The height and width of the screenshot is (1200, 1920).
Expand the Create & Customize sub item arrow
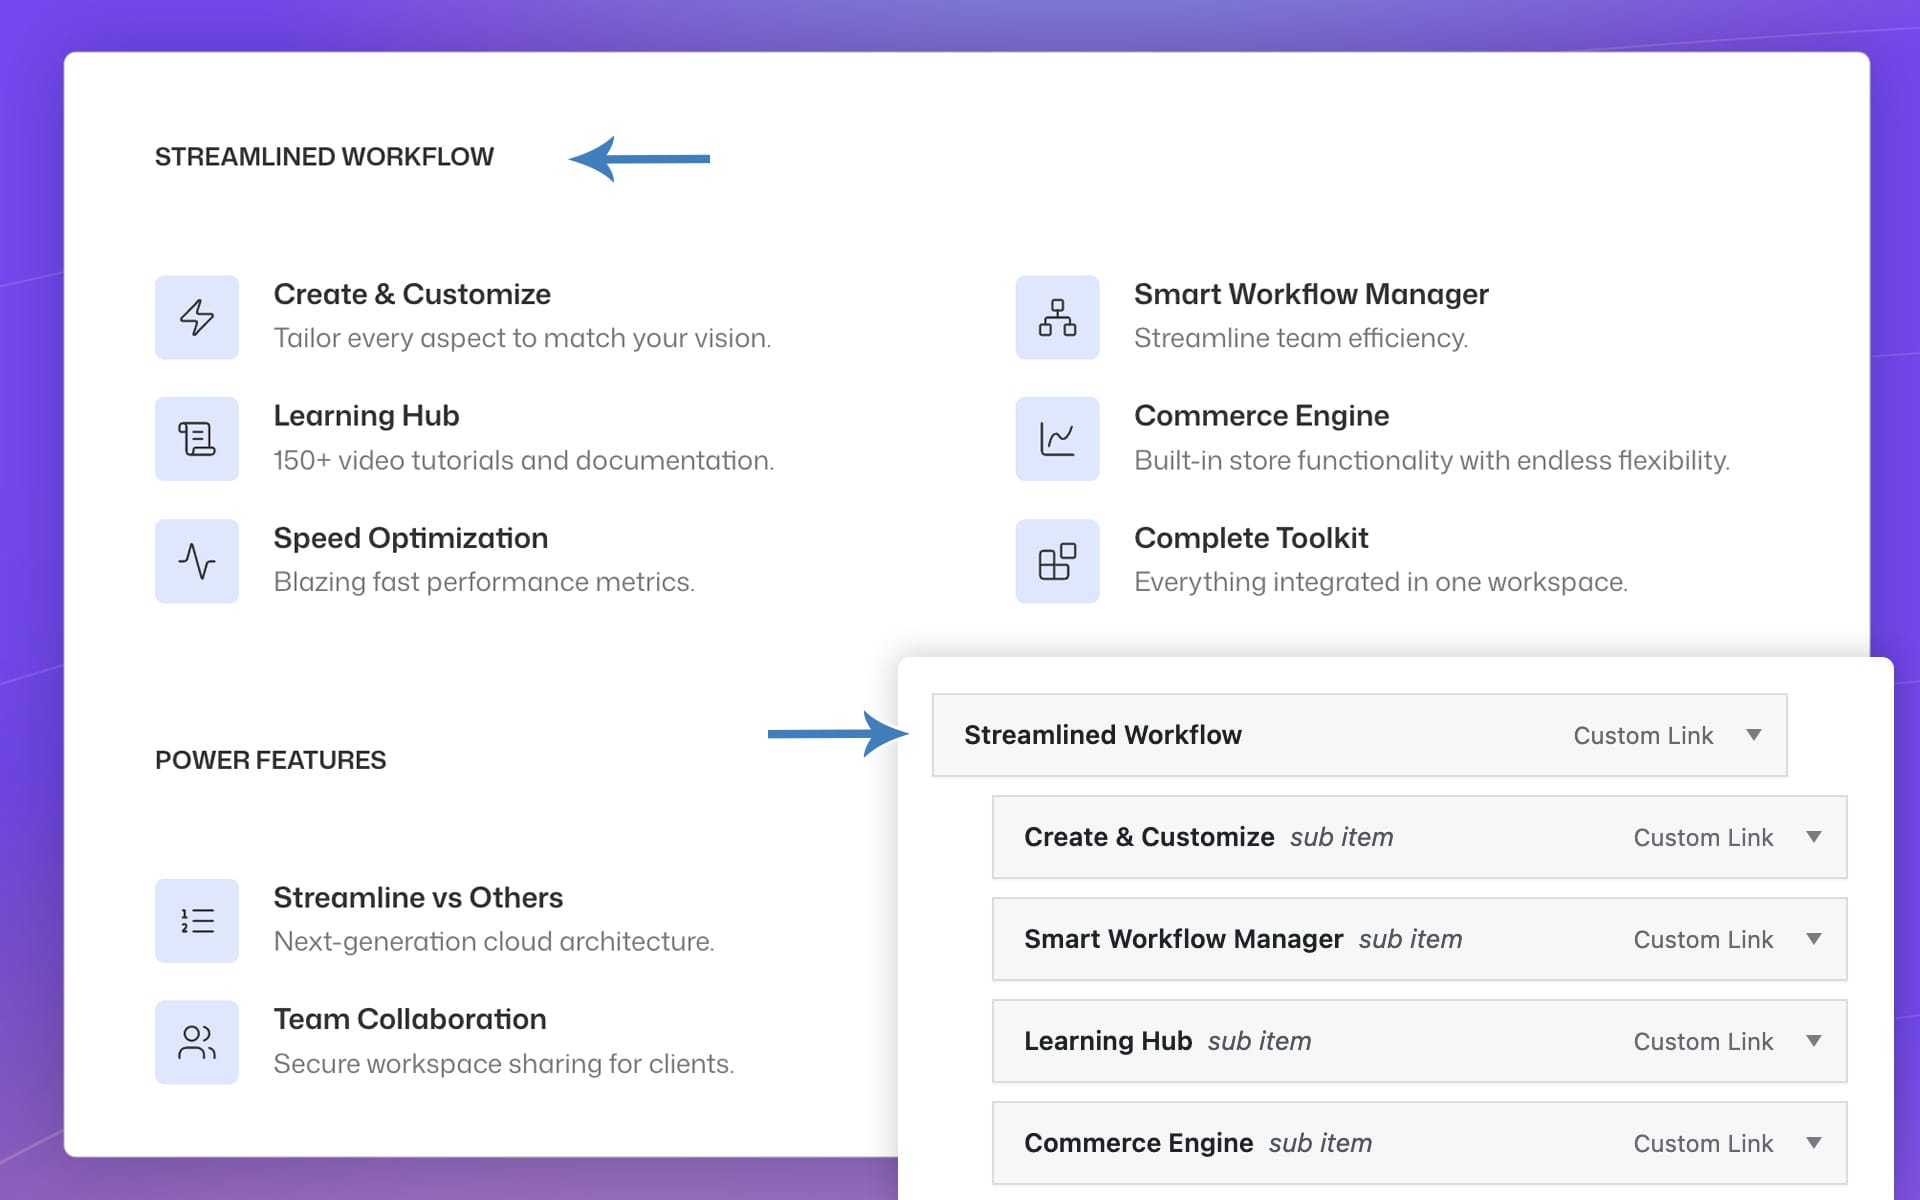click(x=1813, y=837)
